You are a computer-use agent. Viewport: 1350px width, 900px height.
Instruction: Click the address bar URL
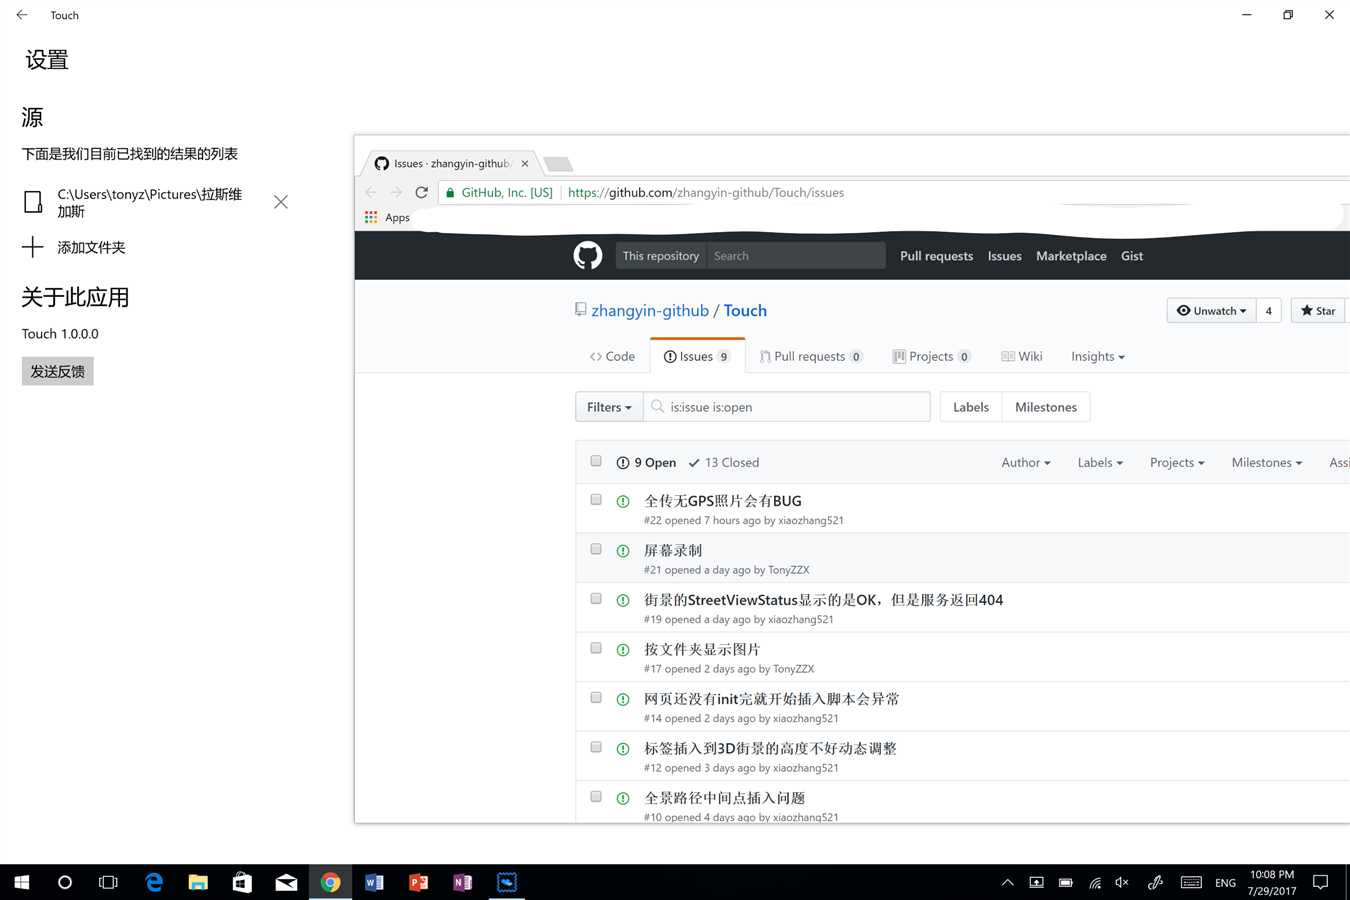[x=706, y=192]
